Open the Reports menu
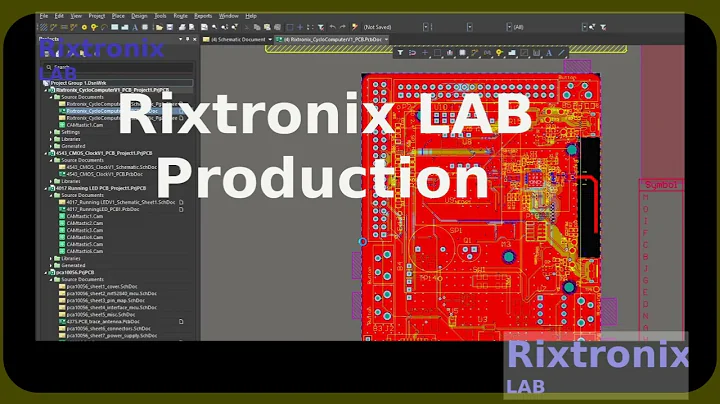Image resolution: width=720 pixels, height=404 pixels. pyautogui.click(x=203, y=16)
